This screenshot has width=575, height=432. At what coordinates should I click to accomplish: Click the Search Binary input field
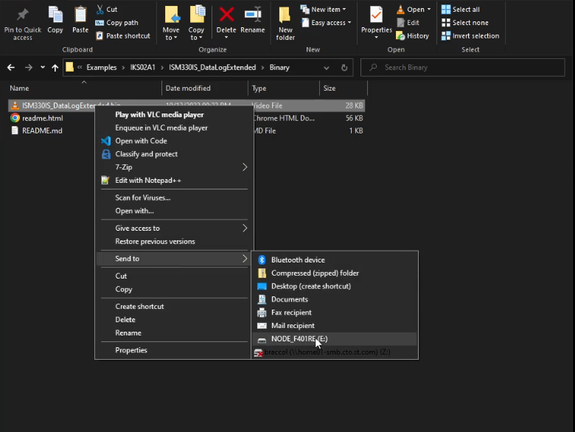tap(463, 67)
